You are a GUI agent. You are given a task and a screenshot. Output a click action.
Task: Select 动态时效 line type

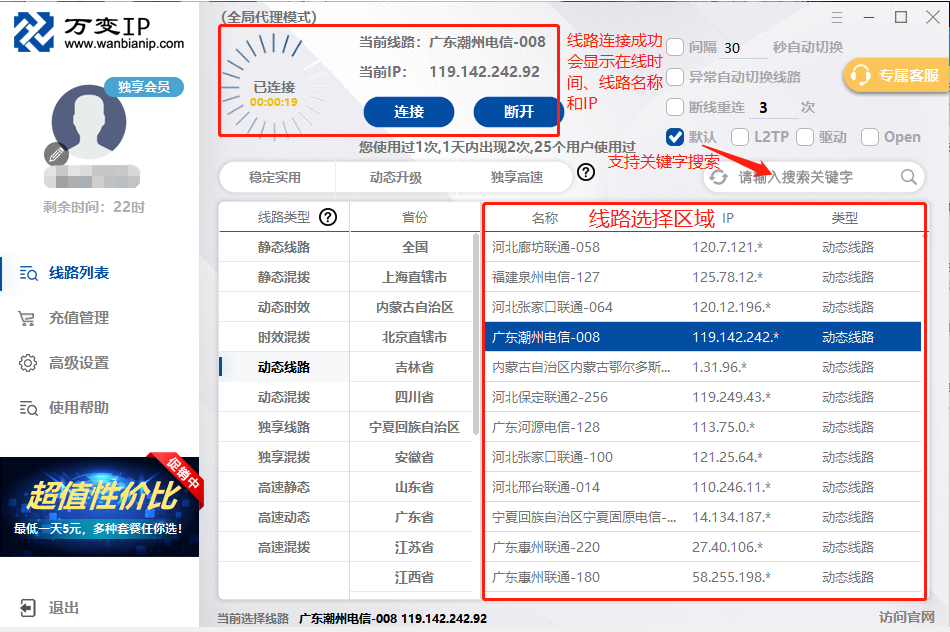(284, 307)
